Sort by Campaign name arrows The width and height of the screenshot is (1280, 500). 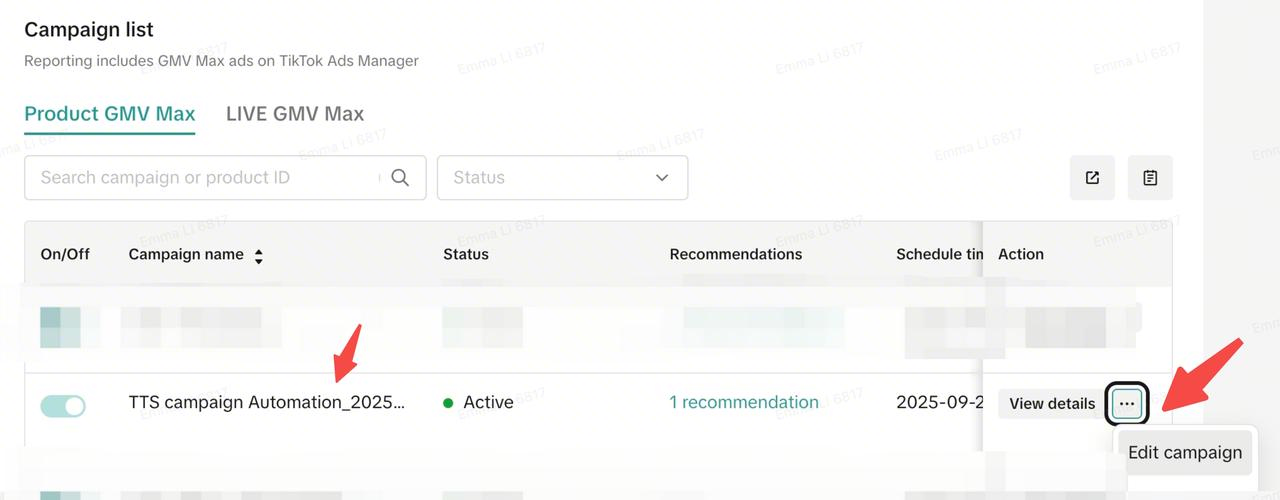coord(258,256)
